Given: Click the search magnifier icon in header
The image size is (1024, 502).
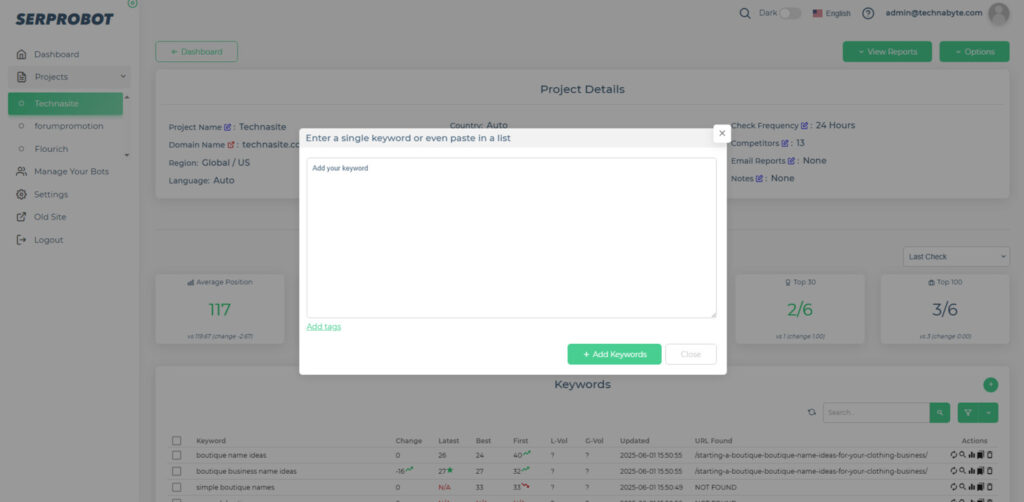Looking at the screenshot, I should click(x=745, y=13).
